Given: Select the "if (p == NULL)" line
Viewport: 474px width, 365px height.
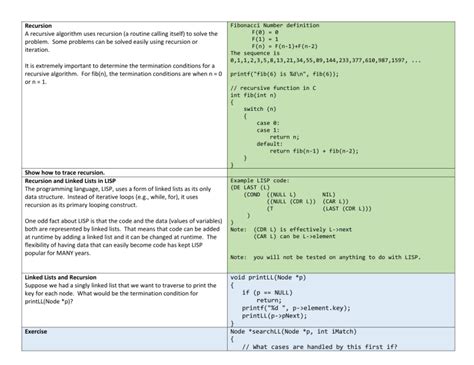Looking at the screenshot, I should [267, 293].
